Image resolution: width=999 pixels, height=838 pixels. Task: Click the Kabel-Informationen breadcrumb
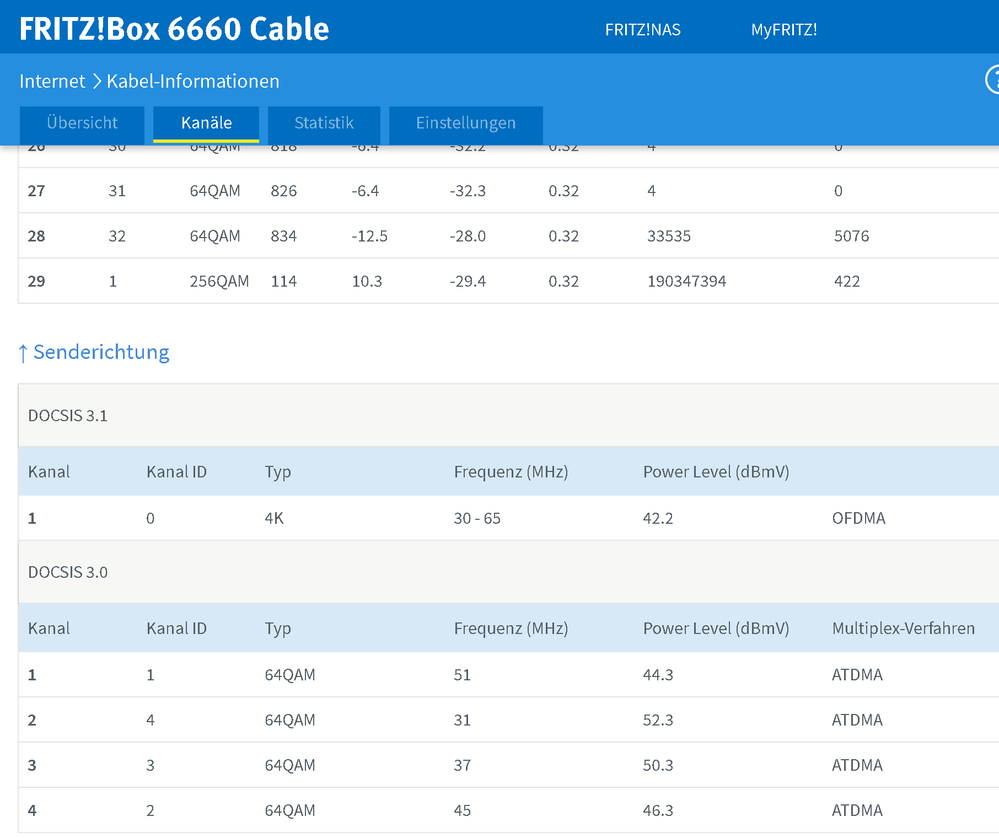pyautogui.click(x=193, y=82)
